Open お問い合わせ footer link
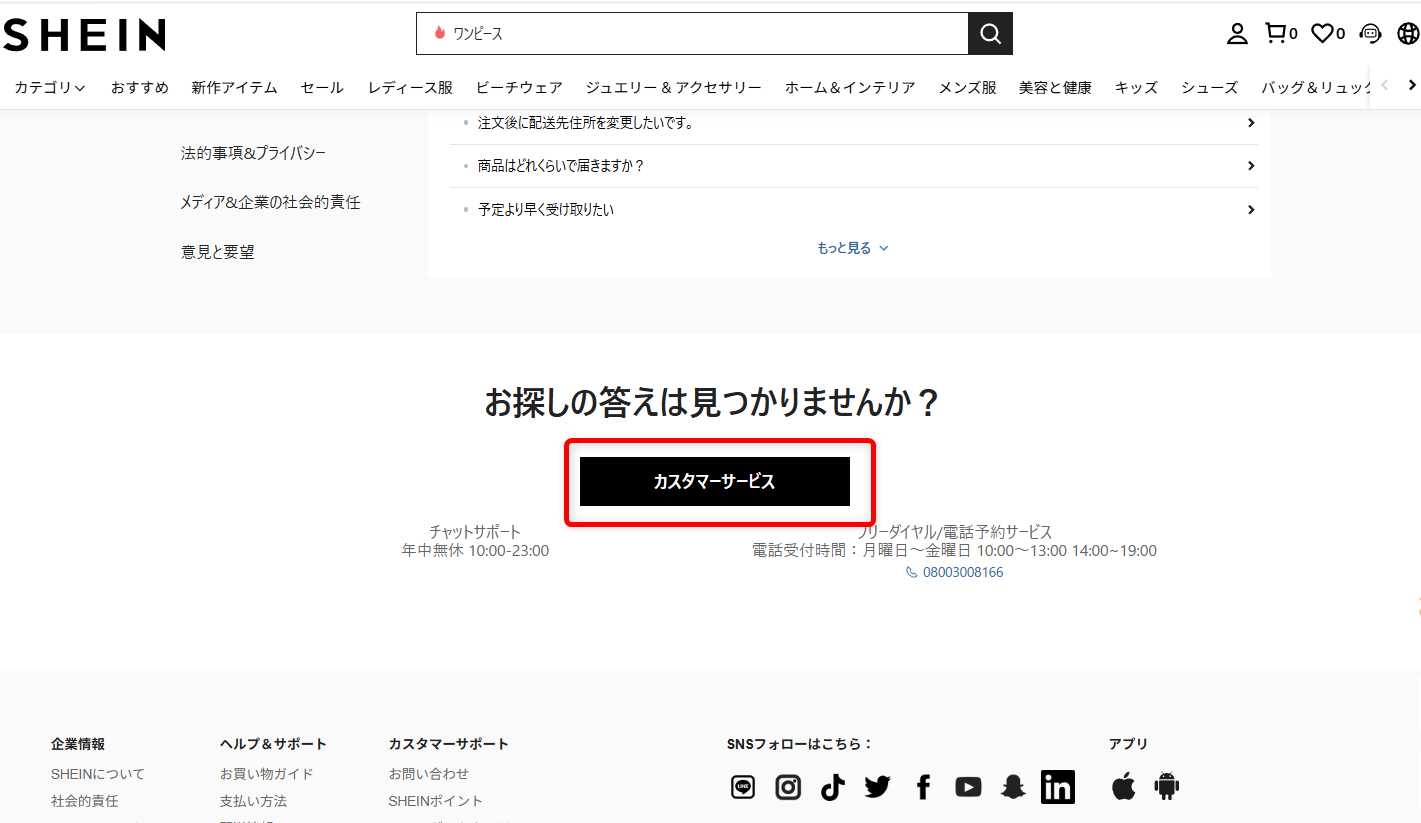1421x823 pixels. point(429,774)
